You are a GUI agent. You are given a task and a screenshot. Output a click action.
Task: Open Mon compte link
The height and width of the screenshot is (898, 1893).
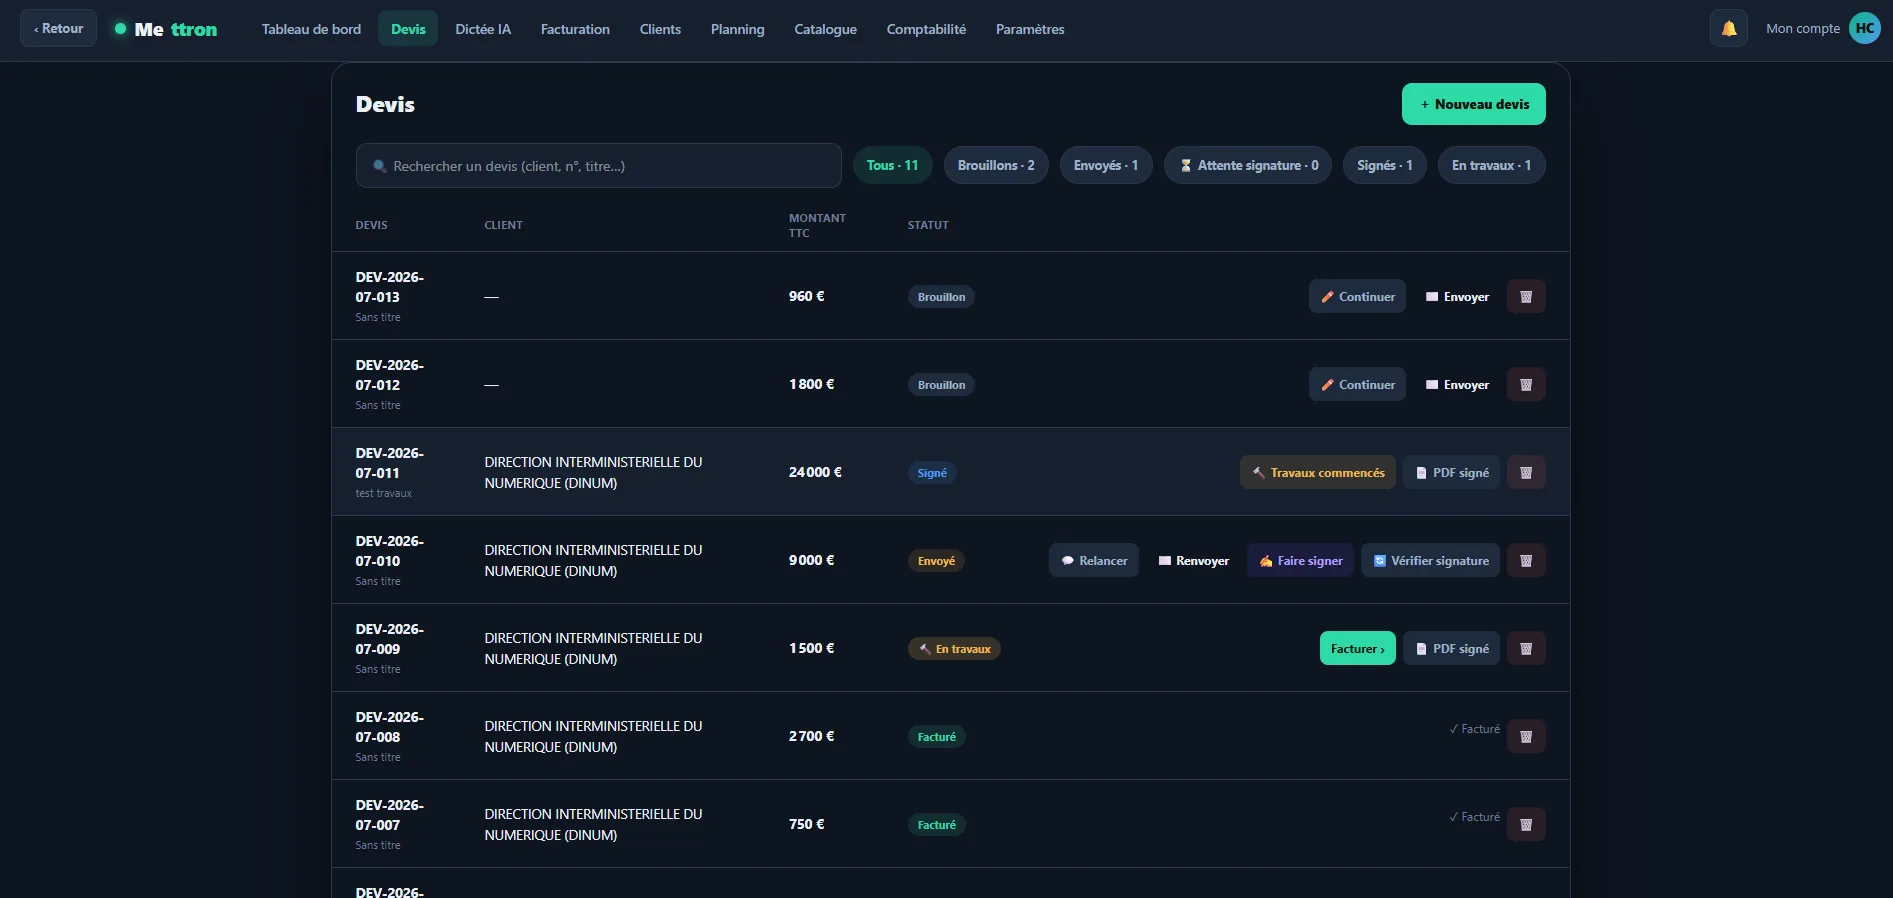(x=1803, y=28)
